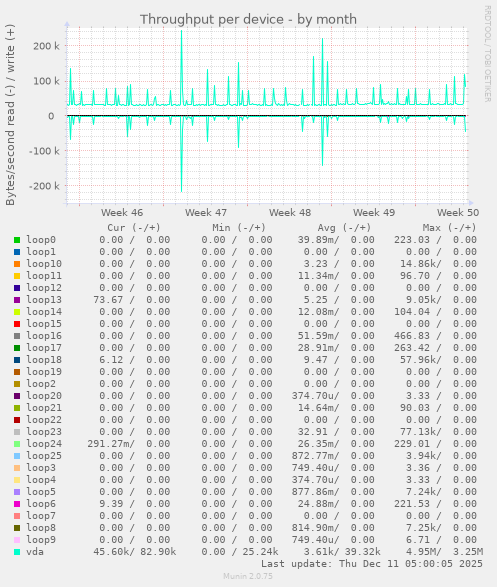This screenshot has height=587, width=497.
Task: Select the loop19 legend label
Action: (44, 371)
